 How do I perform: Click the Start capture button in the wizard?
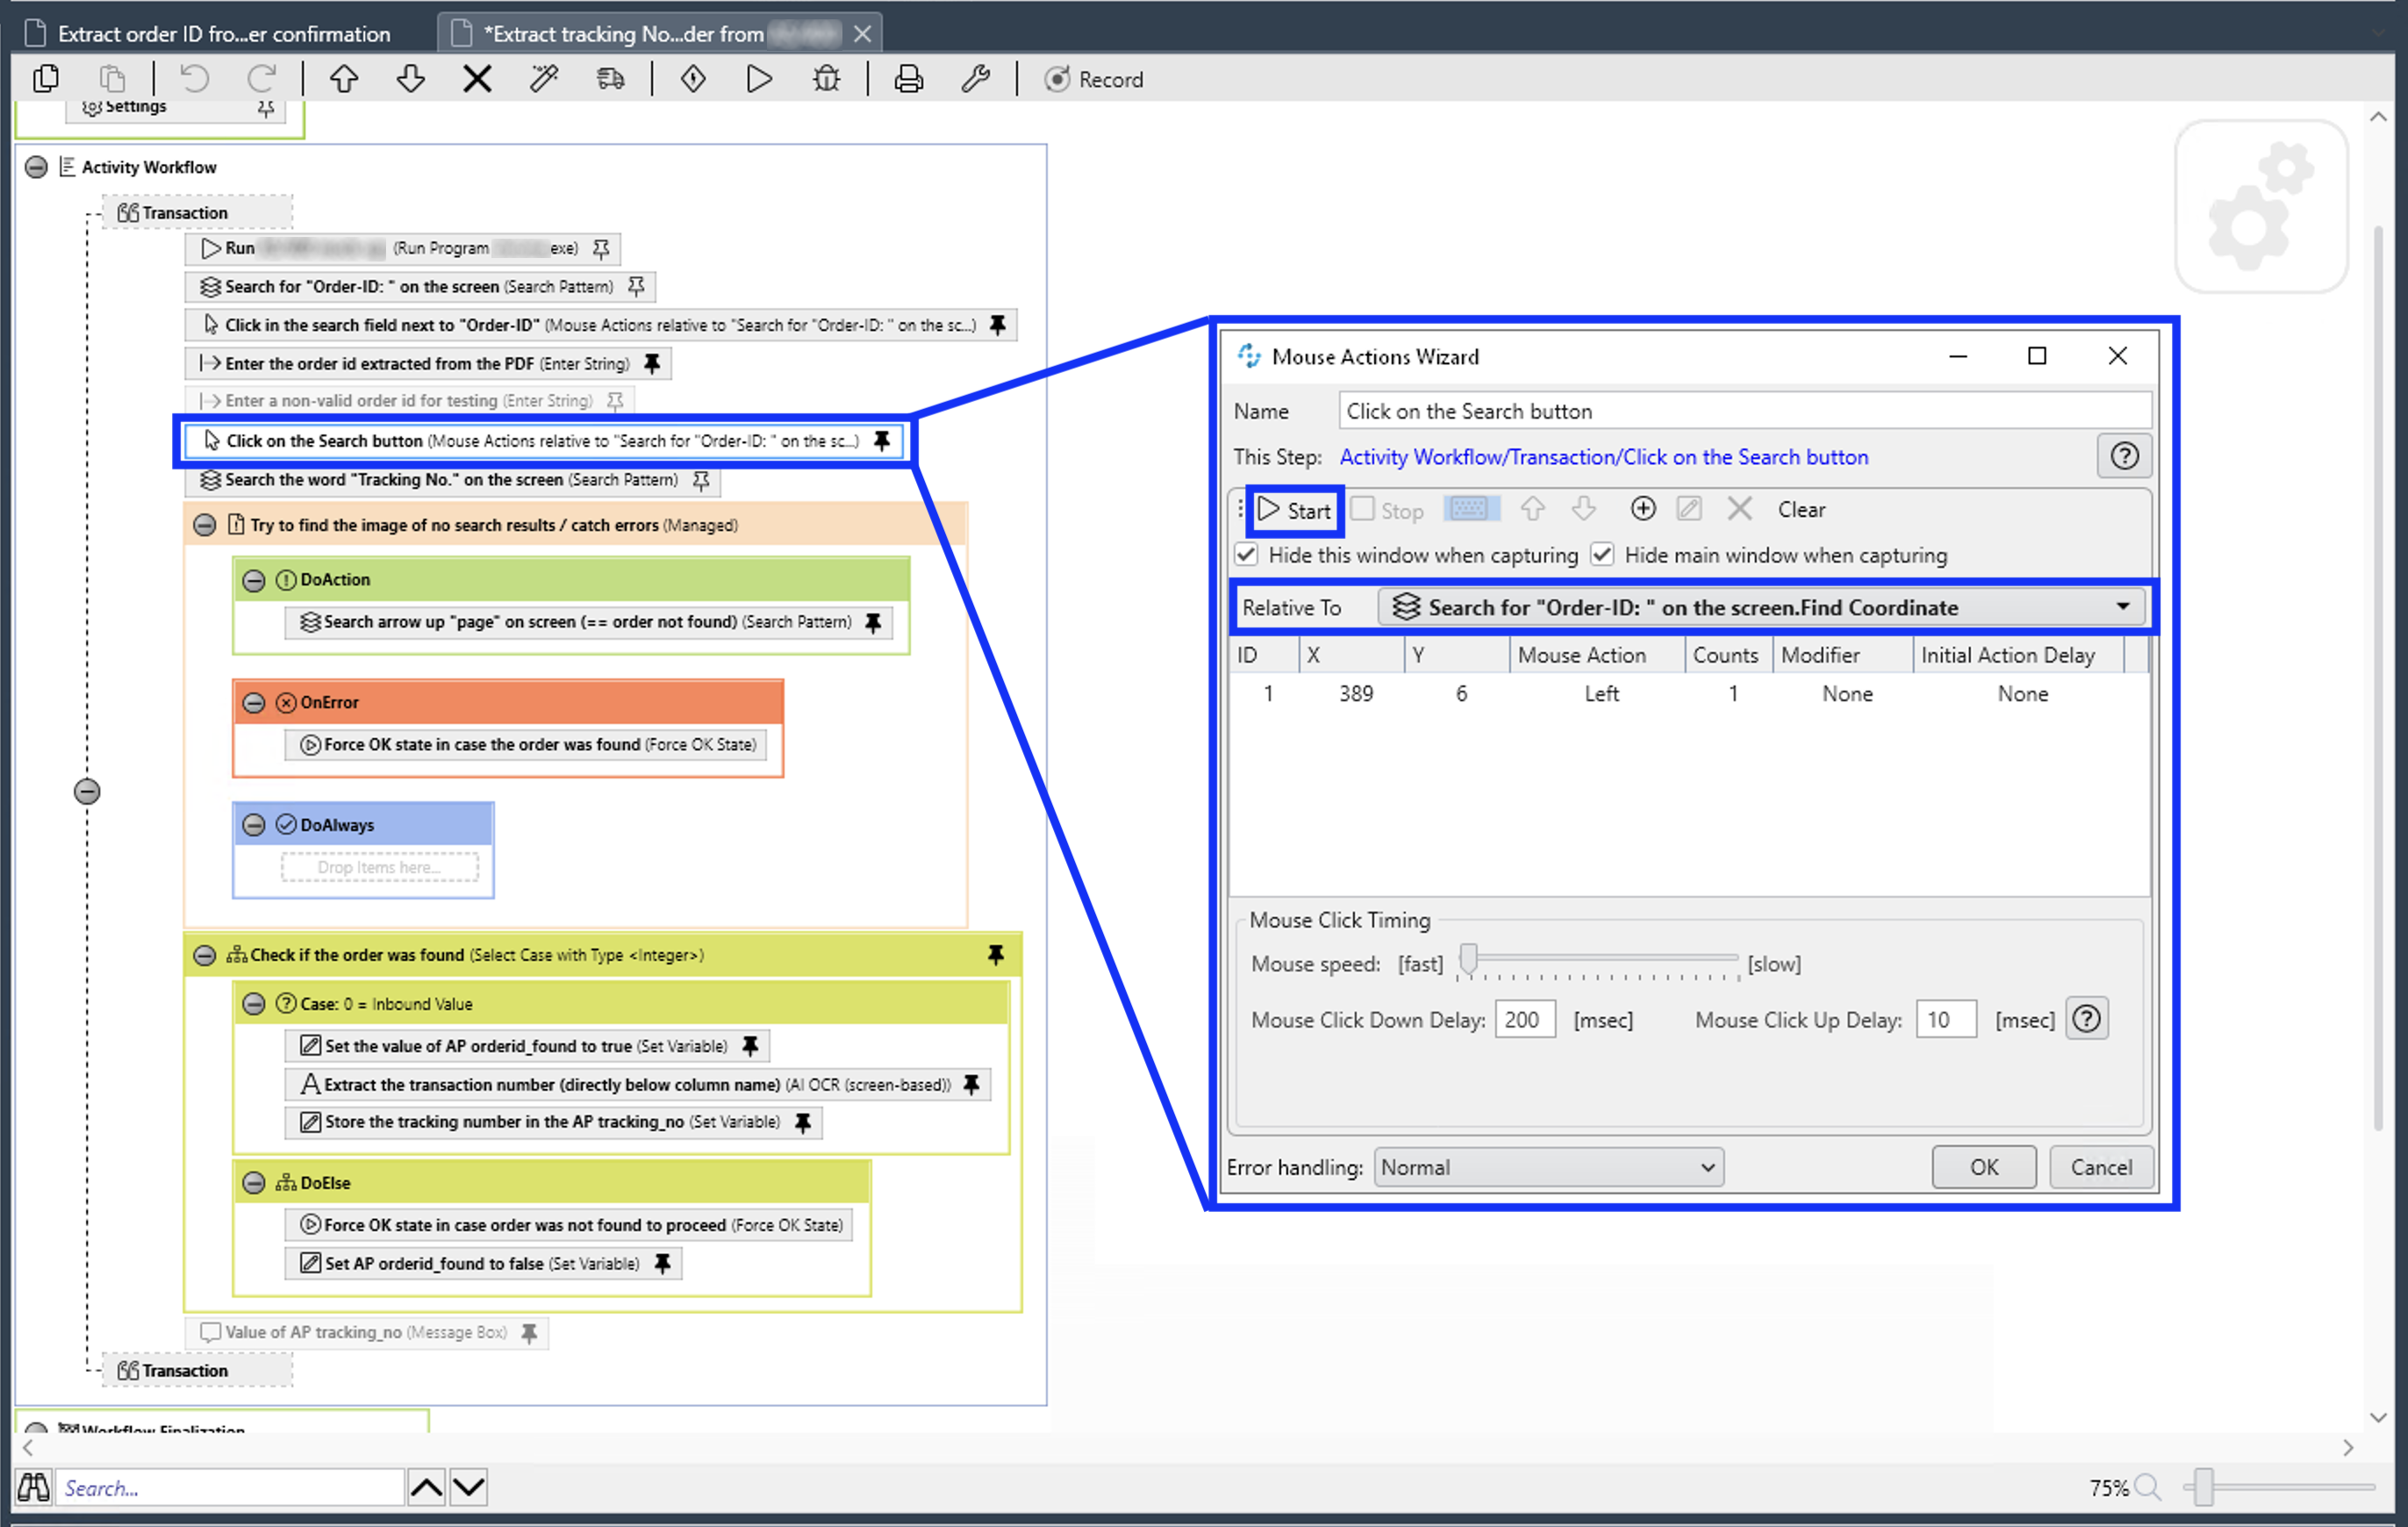click(x=1295, y=510)
